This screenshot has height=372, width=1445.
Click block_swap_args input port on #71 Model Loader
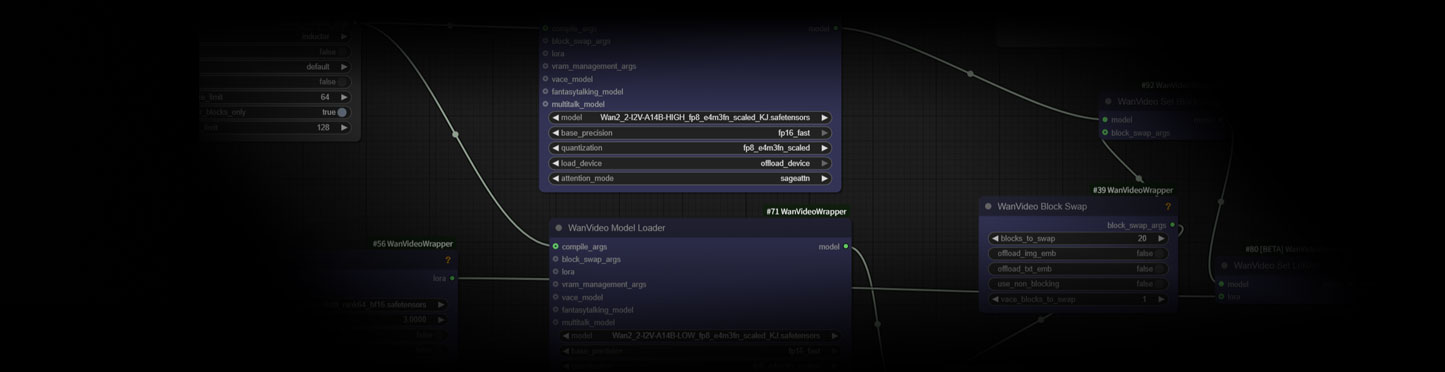pyautogui.click(x=555, y=259)
